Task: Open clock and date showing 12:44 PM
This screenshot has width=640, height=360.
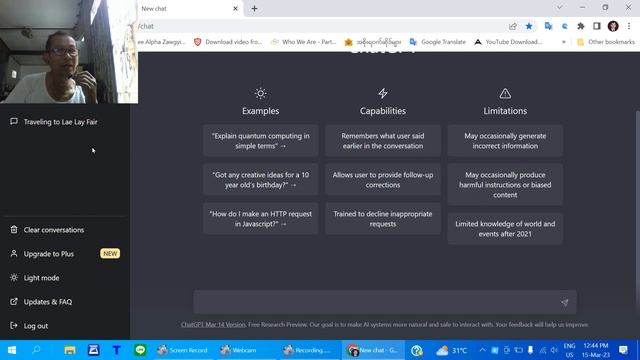Action: [x=596, y=350]
